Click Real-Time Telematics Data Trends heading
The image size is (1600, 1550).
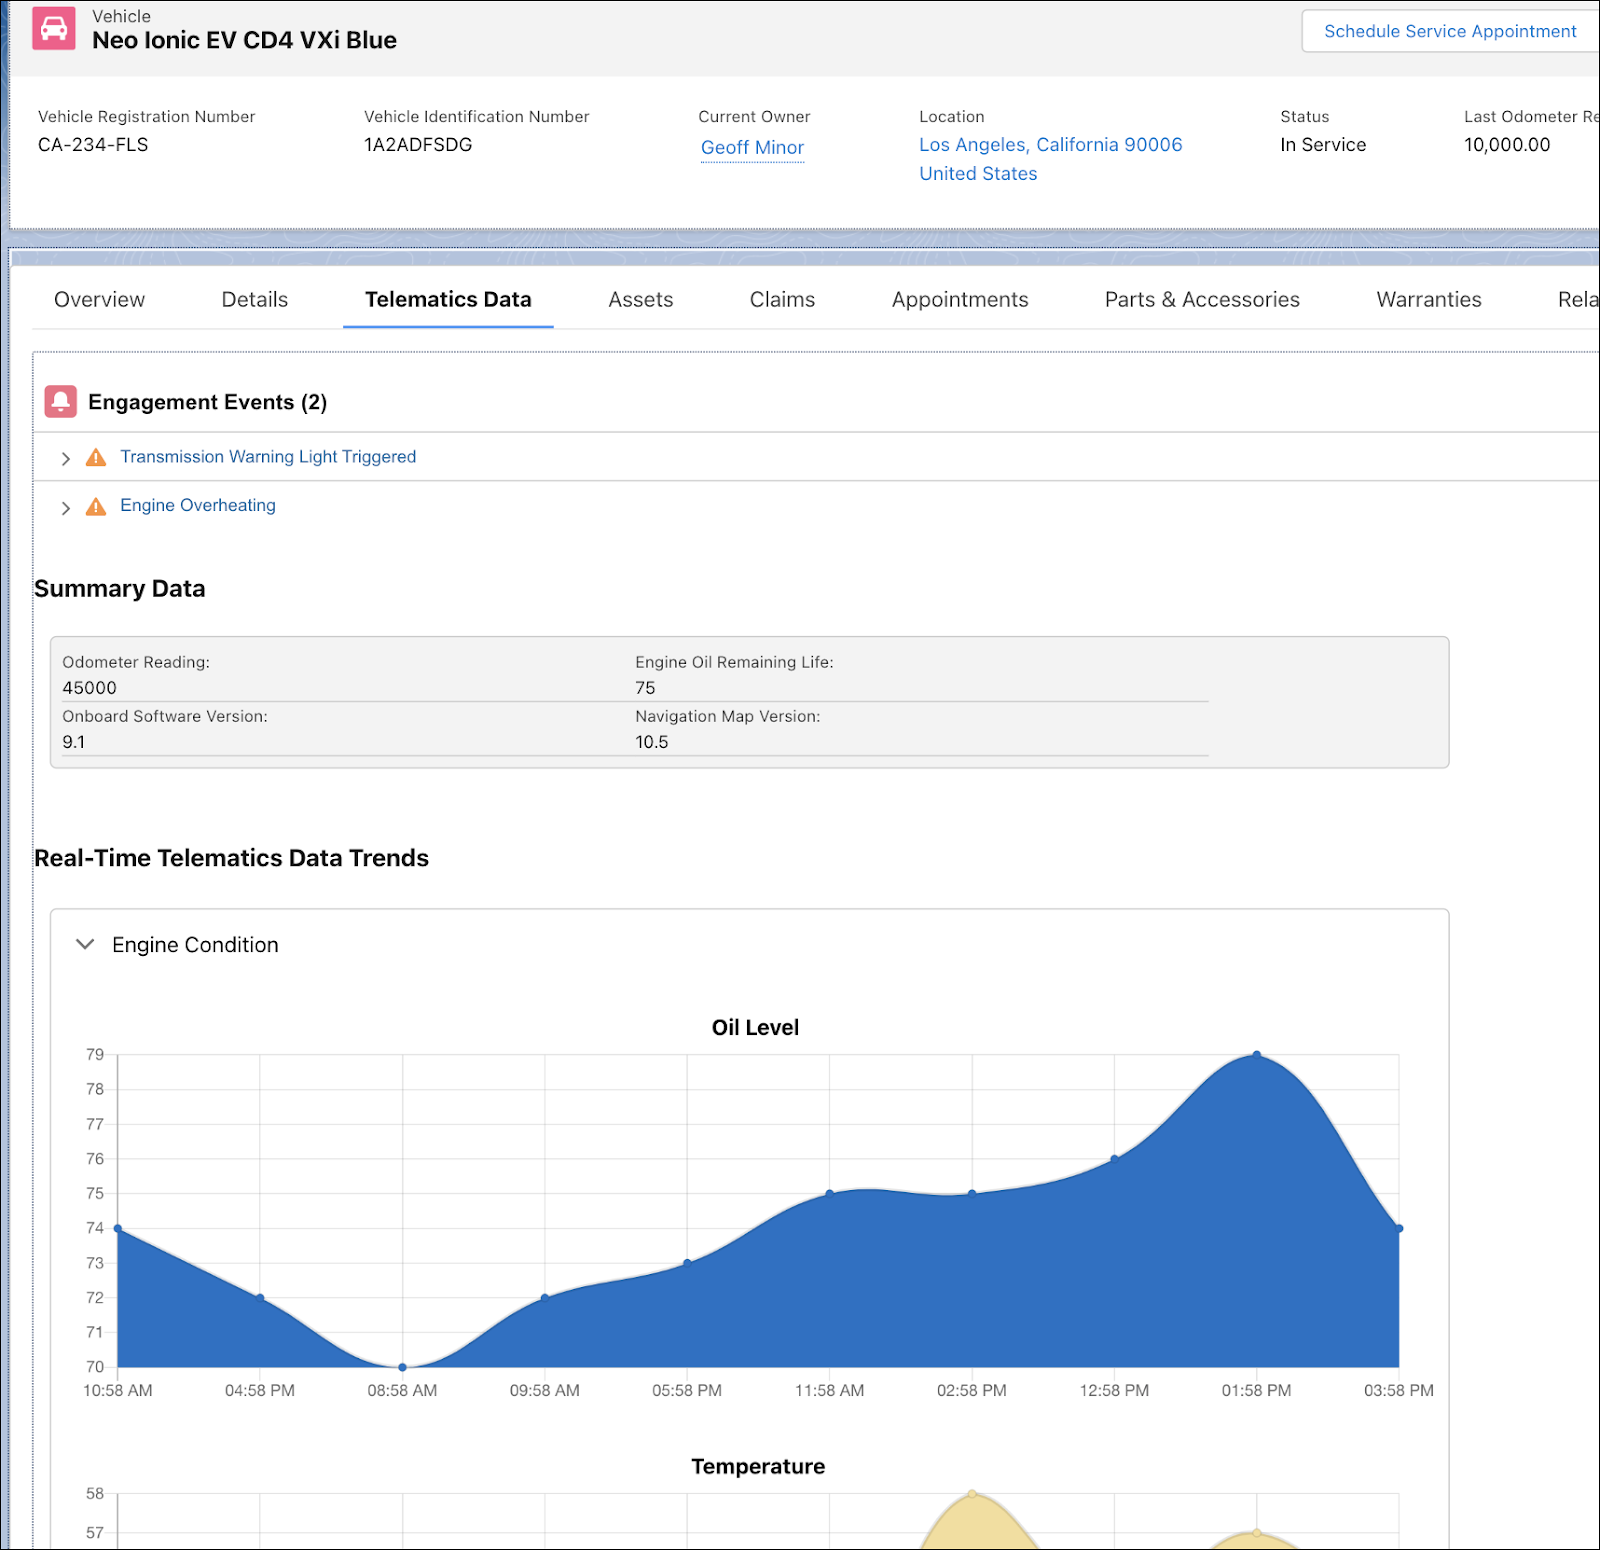pos(232,858)
